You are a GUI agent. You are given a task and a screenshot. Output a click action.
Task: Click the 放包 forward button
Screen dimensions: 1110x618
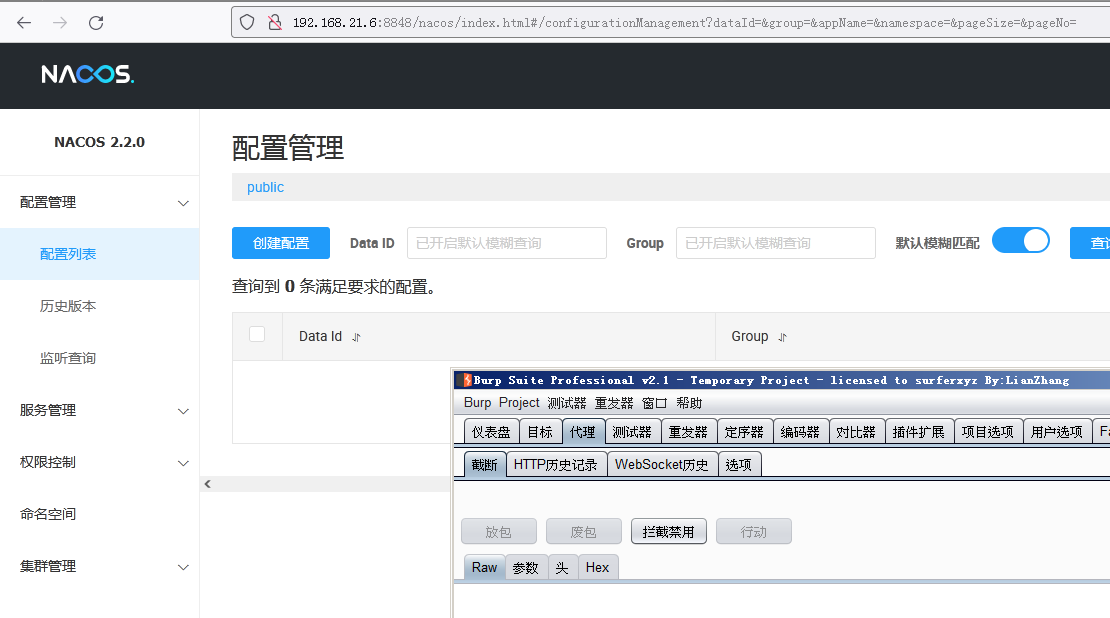(499, 532)
